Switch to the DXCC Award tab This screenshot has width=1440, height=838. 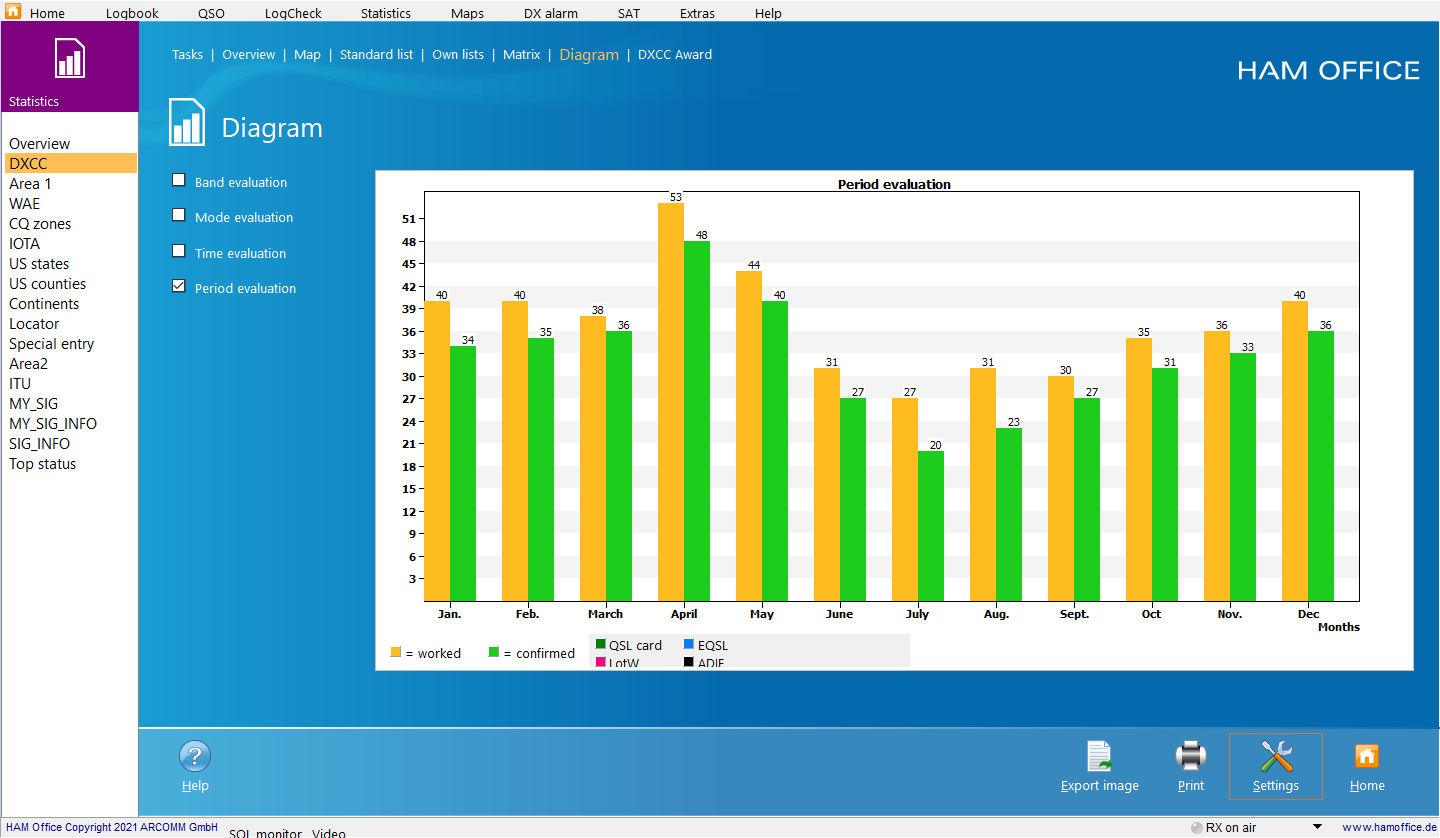click(675, 55)
